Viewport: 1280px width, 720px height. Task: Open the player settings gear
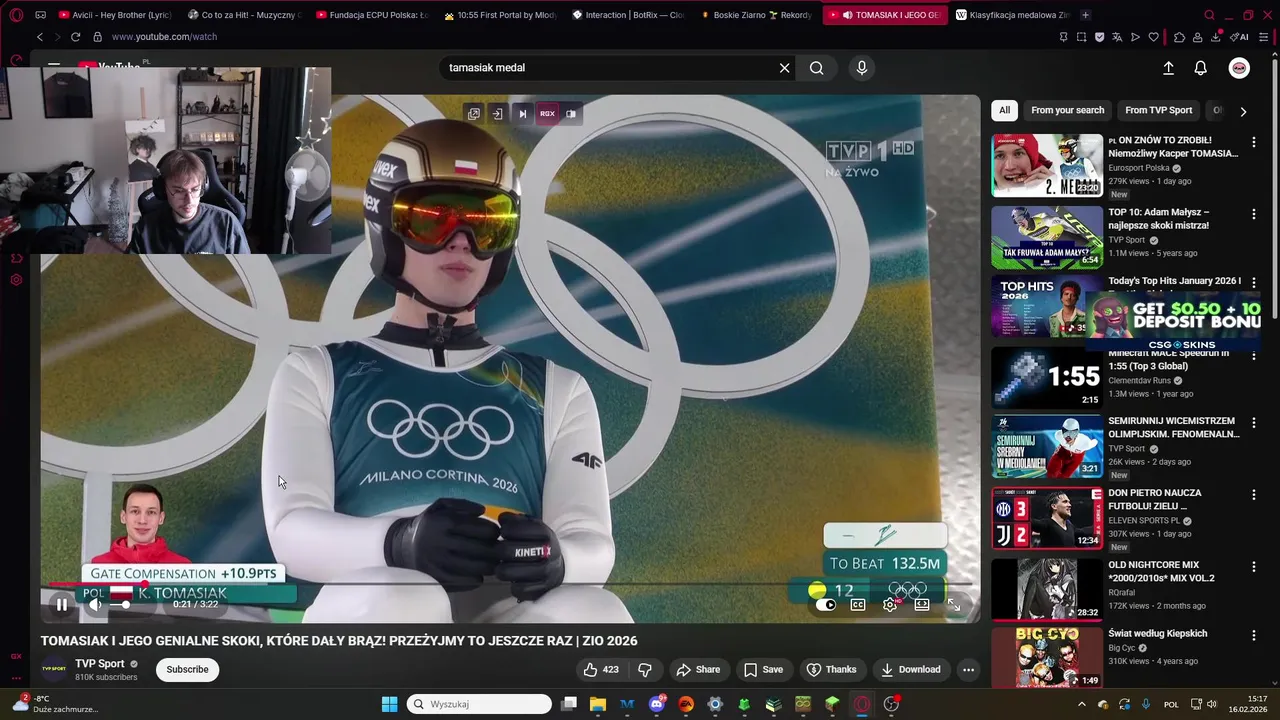[x=890, y=604]
